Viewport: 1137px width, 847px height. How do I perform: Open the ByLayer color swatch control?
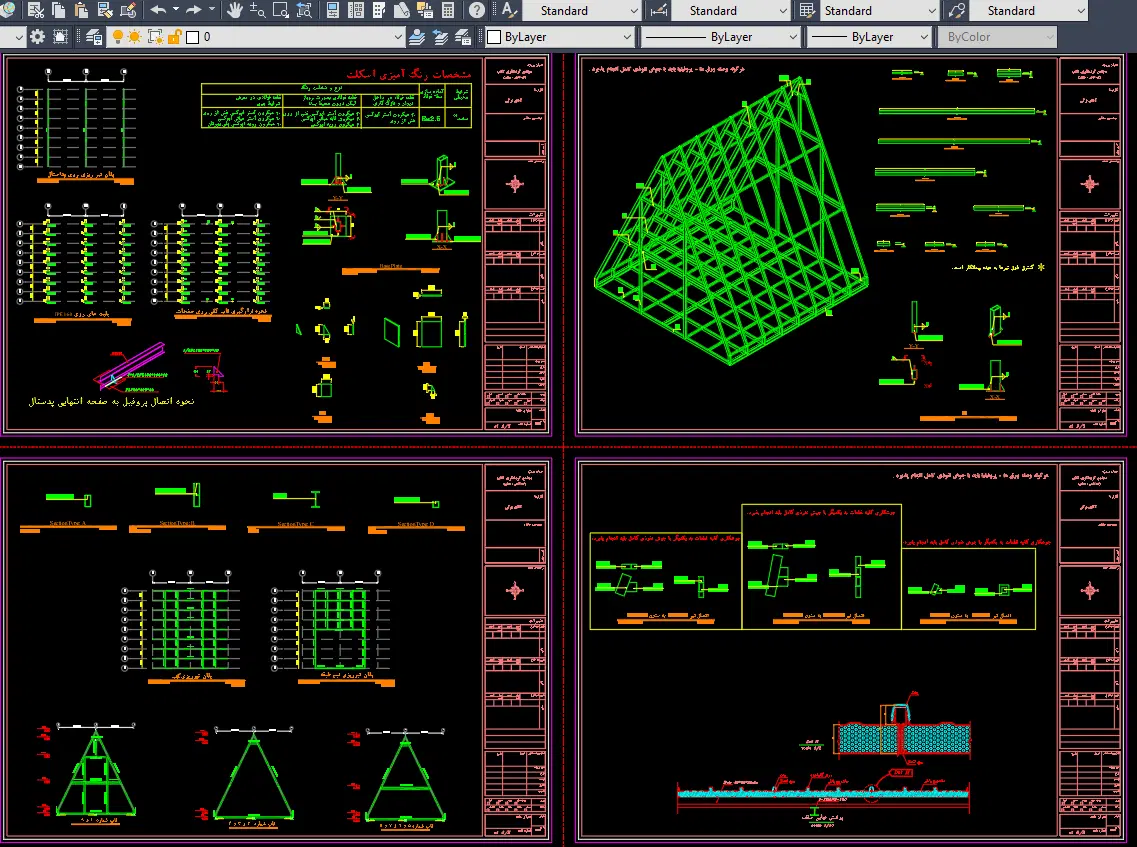pyautogui.click(x=560, y=37)
